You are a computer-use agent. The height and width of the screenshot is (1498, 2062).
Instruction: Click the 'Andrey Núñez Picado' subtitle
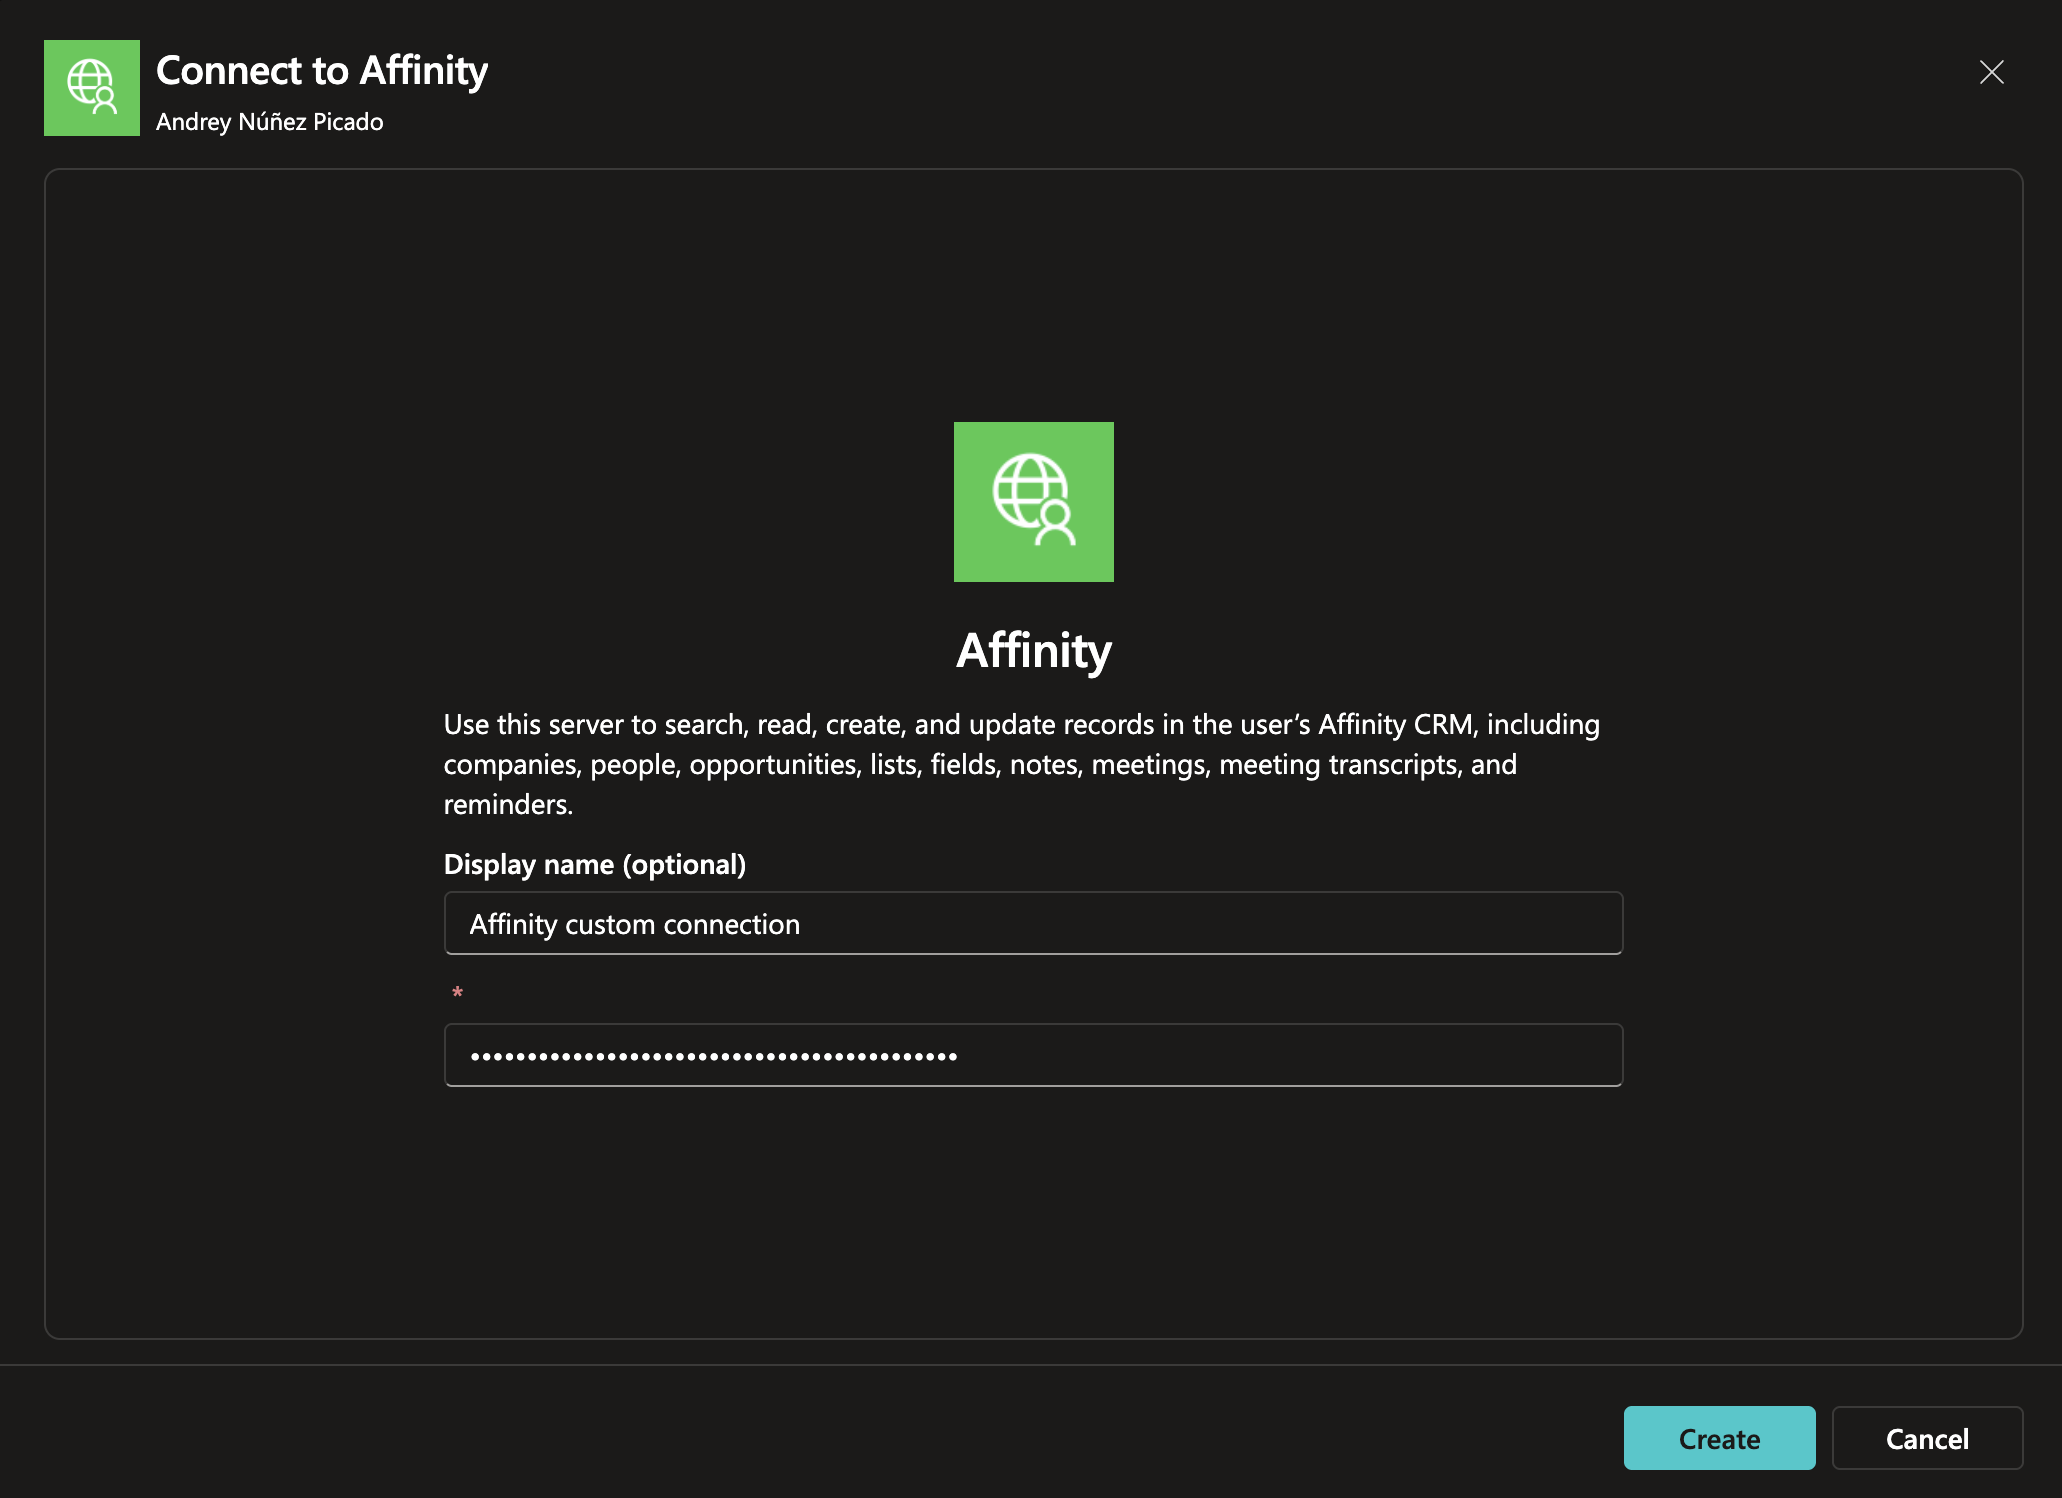click(x=270, y=122)
